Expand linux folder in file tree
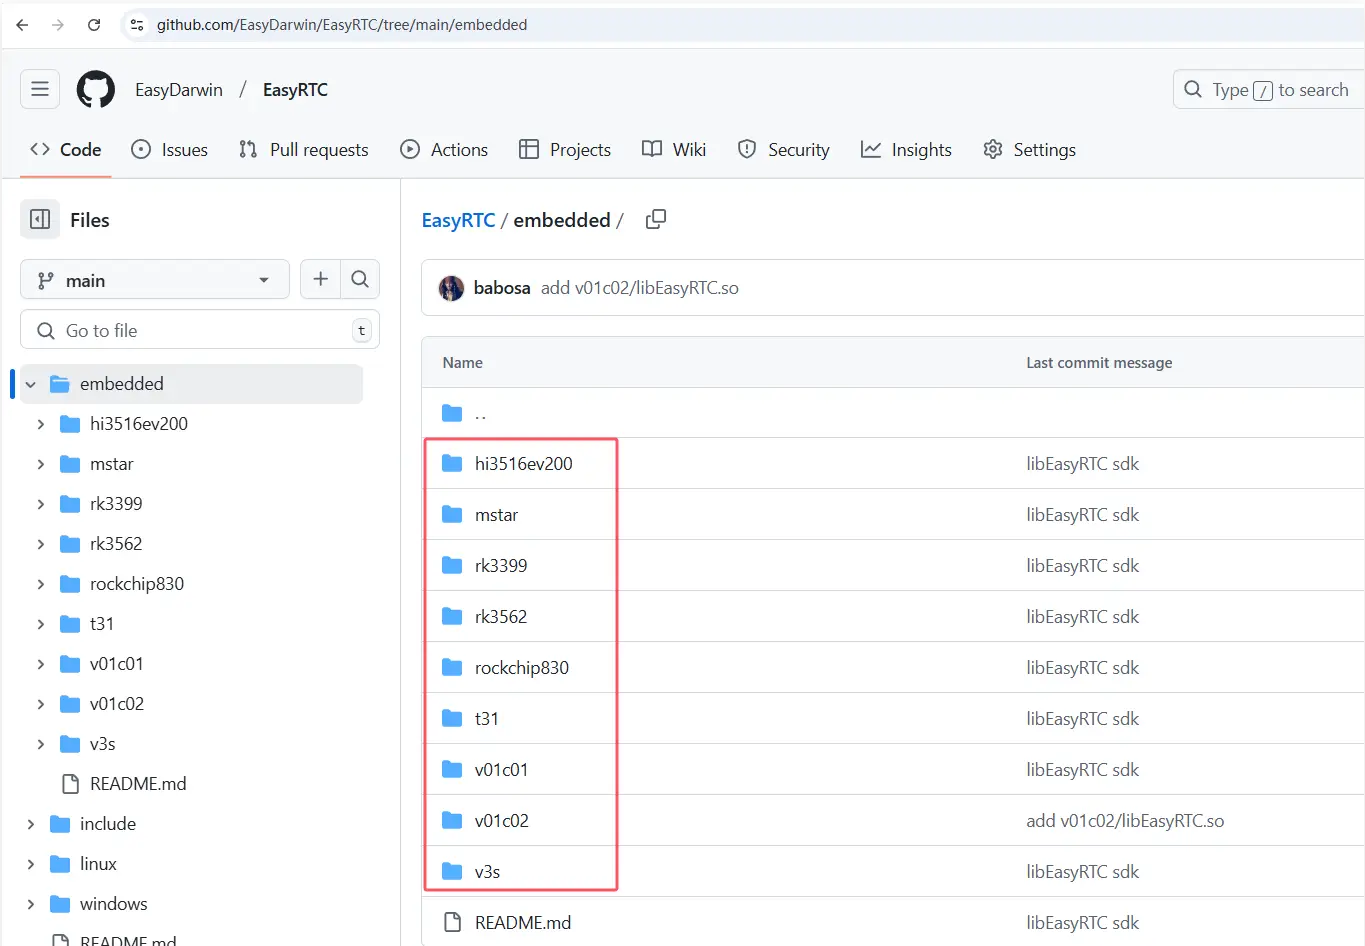The width and height of the screenshot is (1365, 946). coord(30,864)
